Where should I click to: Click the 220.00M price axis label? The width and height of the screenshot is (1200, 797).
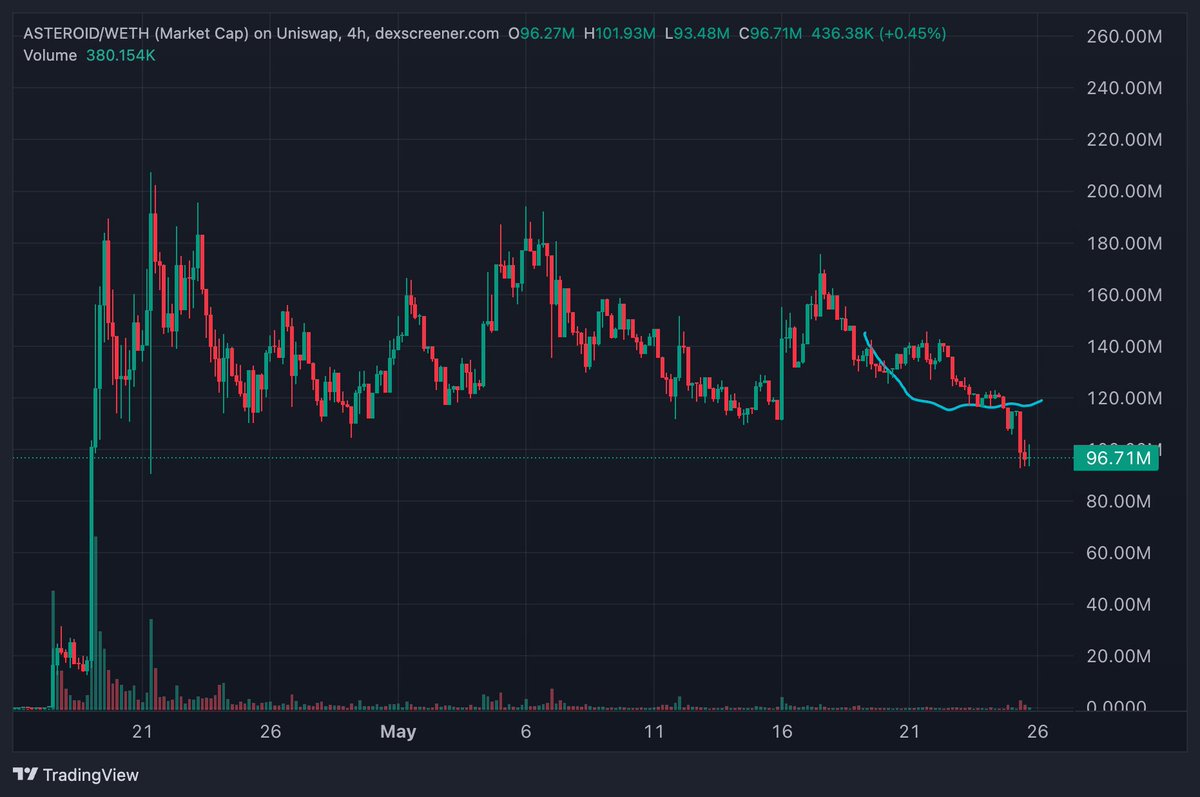point(1125,140)
